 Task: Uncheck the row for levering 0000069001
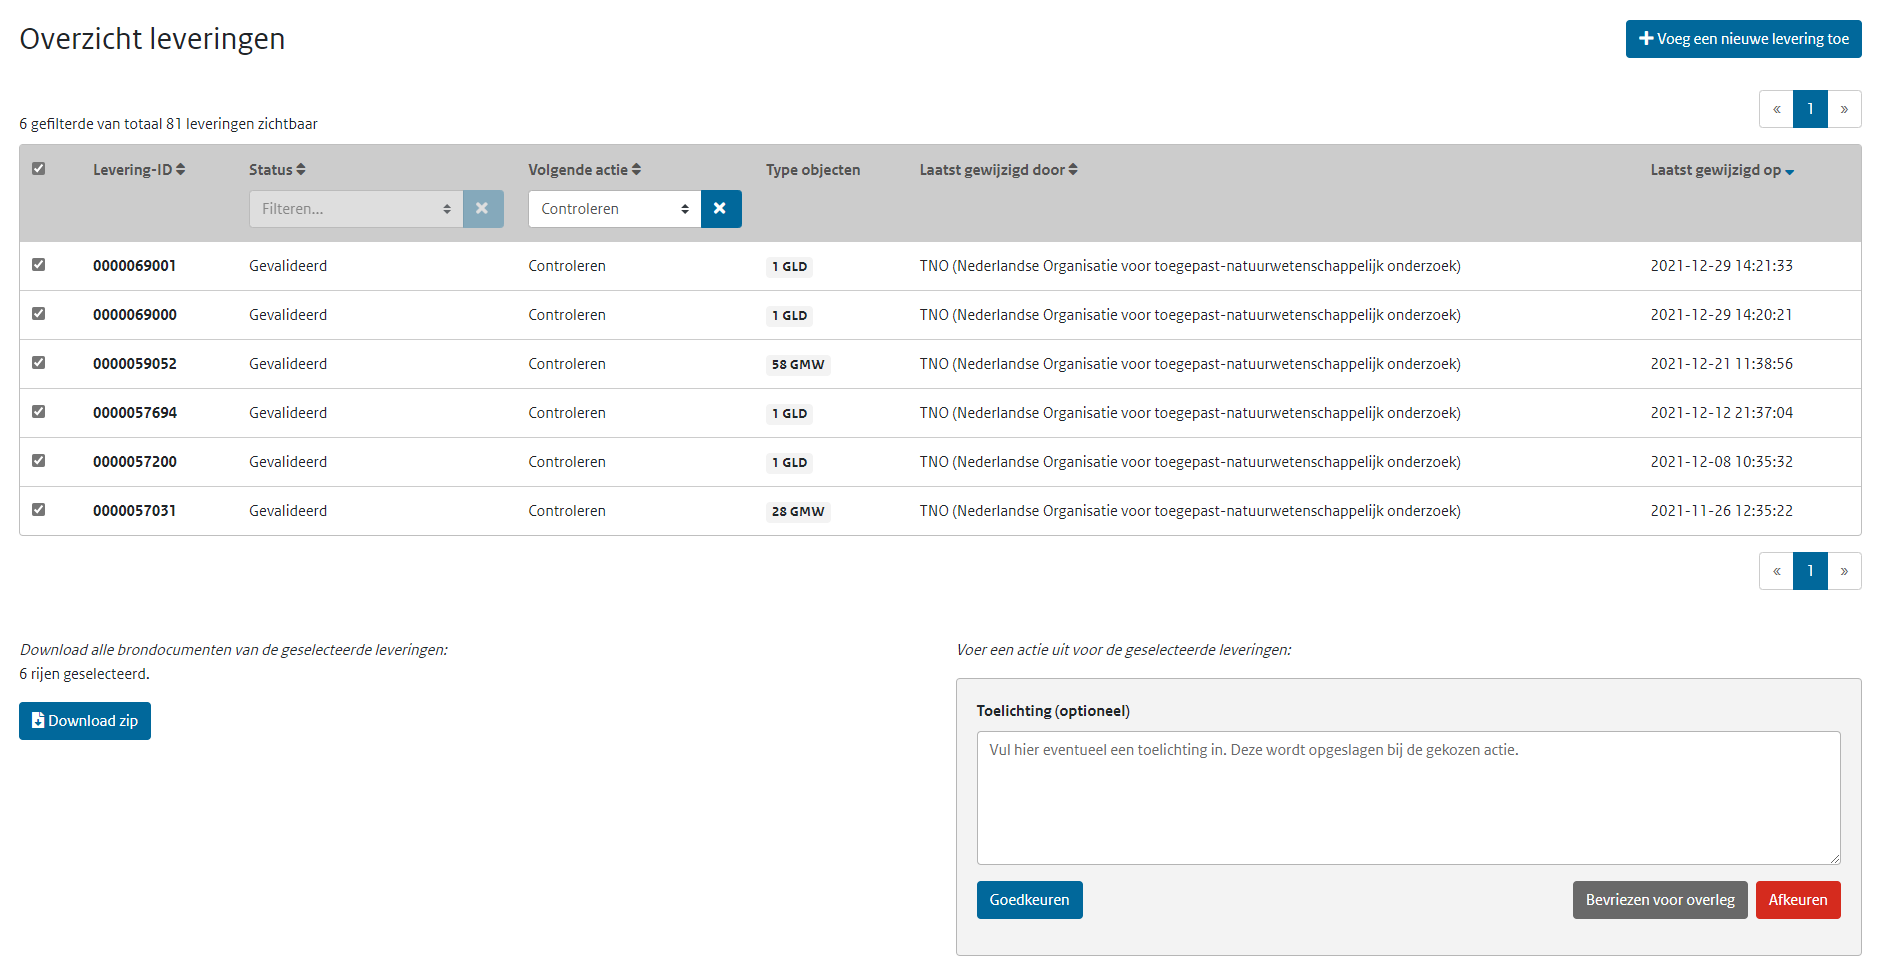pyautogui.click(x=39, y=265)
